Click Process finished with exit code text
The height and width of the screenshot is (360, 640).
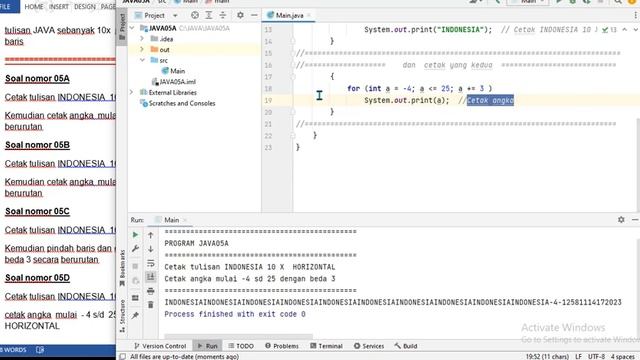pos(235,314)
